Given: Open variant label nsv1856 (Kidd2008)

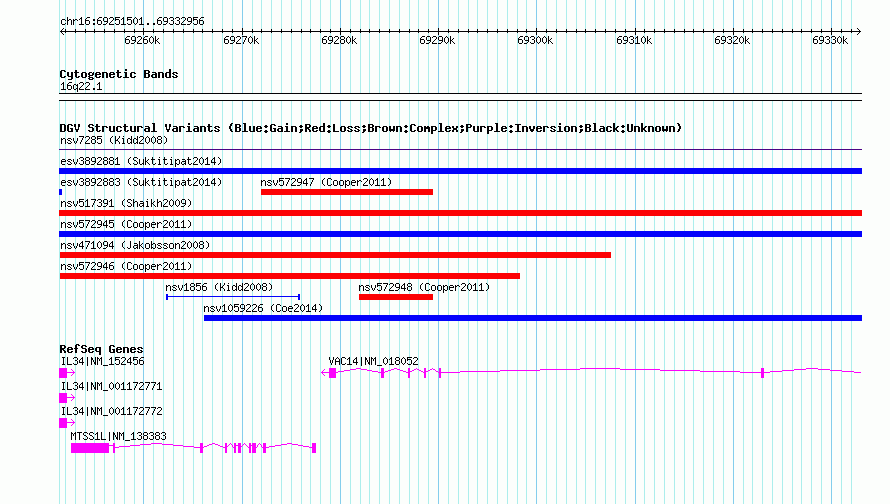Looking at the screenshot, I should (219, 287).
